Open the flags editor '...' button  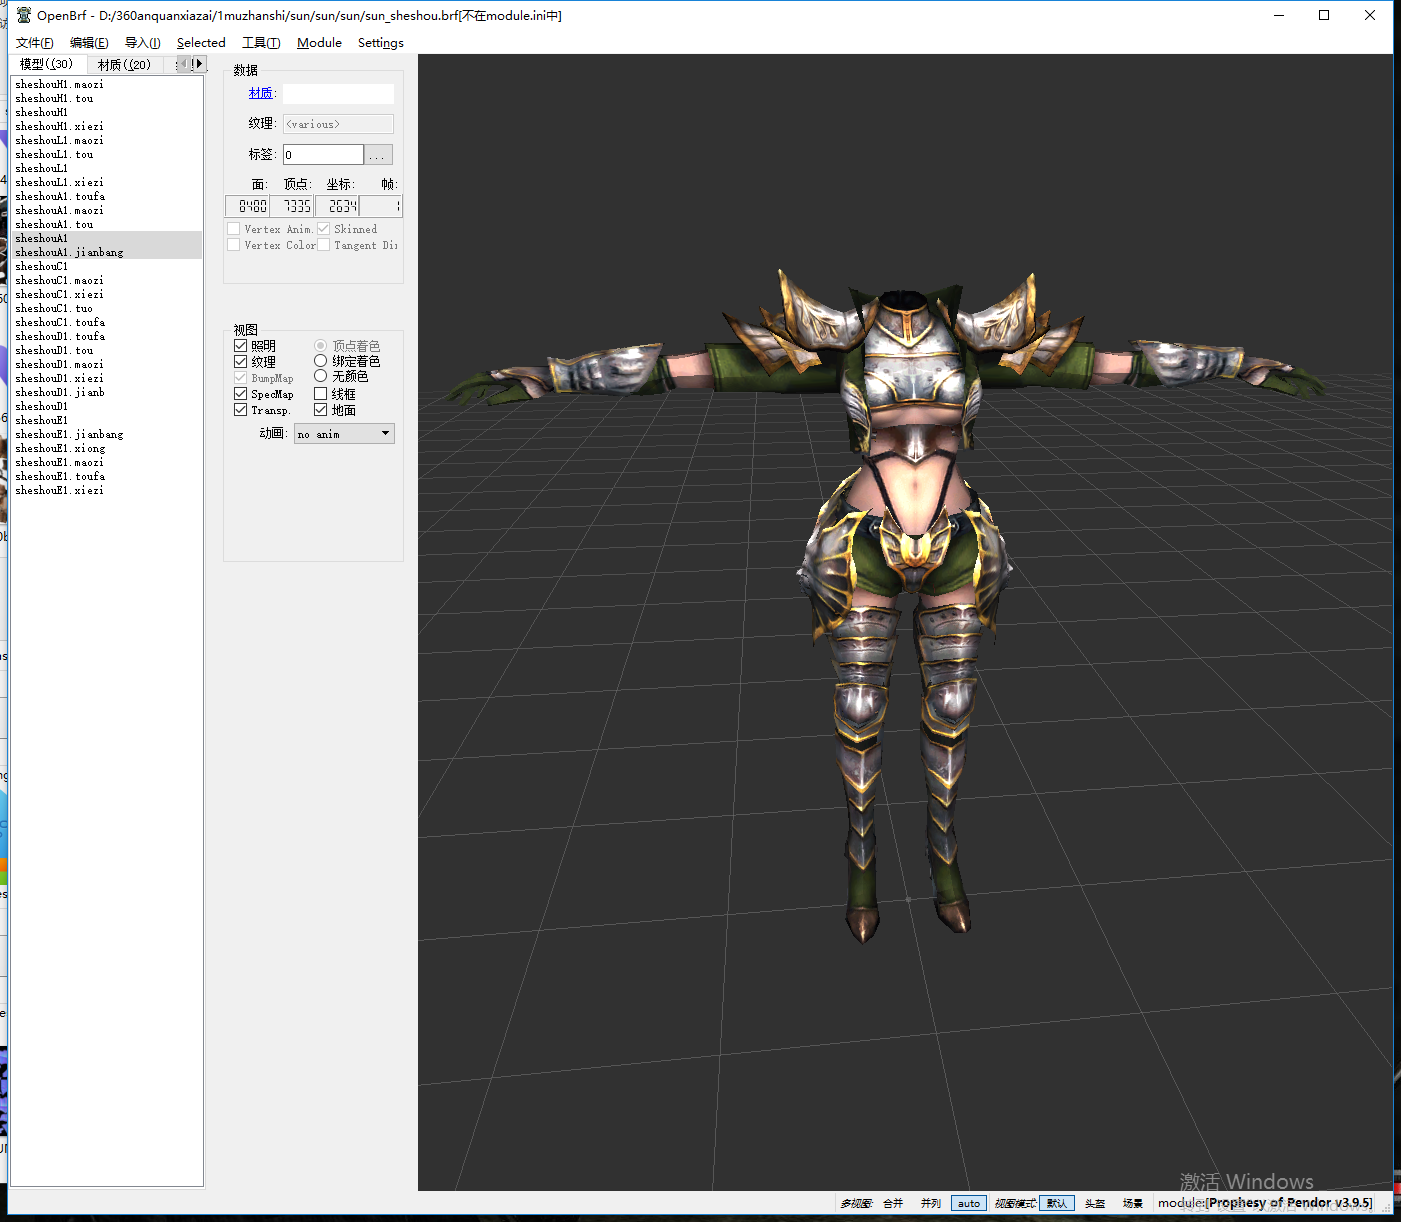coord(378,155)
